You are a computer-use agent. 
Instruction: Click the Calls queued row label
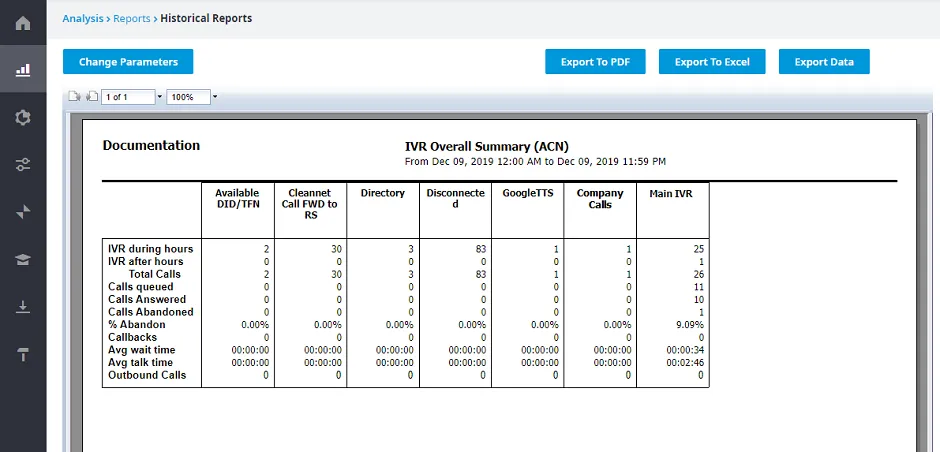pyautogui.click(x=141, y=287)
